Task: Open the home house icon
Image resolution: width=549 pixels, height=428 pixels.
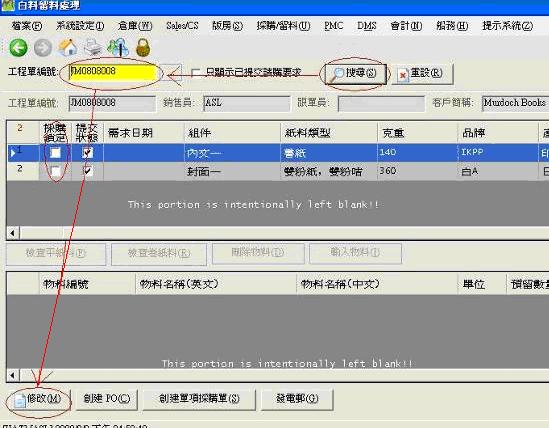Action: click(68, 48)
